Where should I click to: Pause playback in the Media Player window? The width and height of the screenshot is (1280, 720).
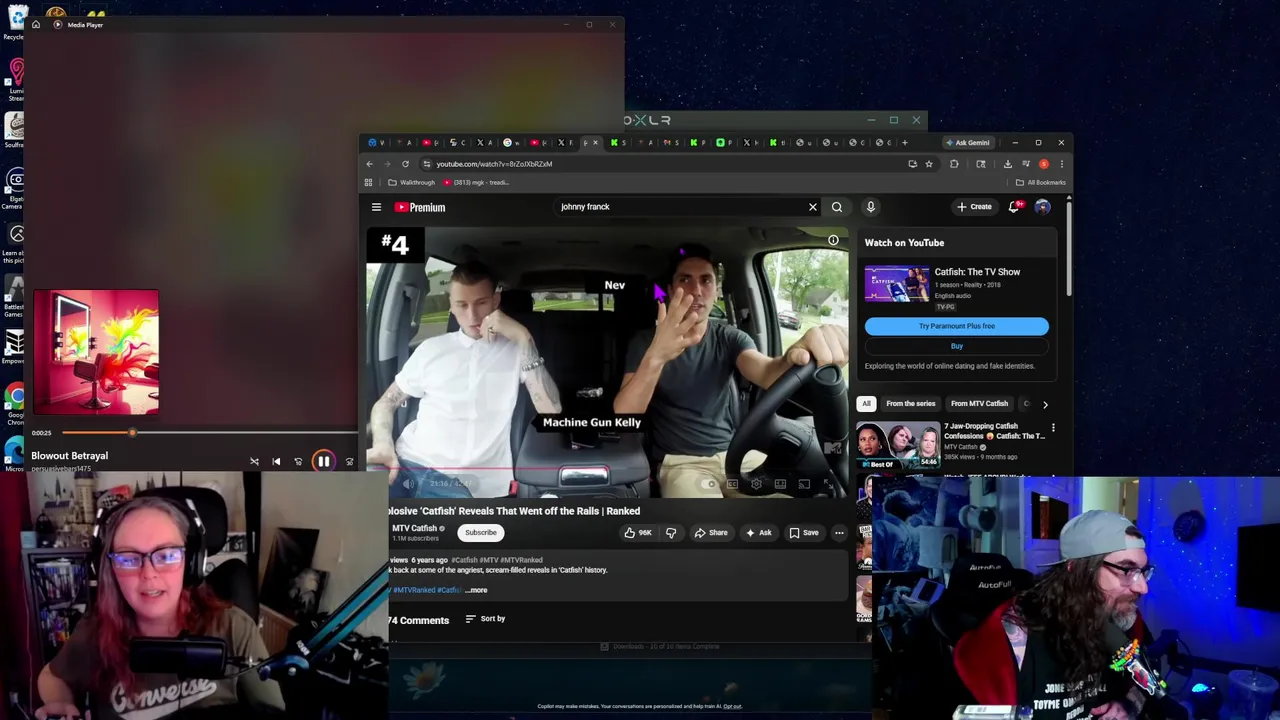(x=323, y=461)
